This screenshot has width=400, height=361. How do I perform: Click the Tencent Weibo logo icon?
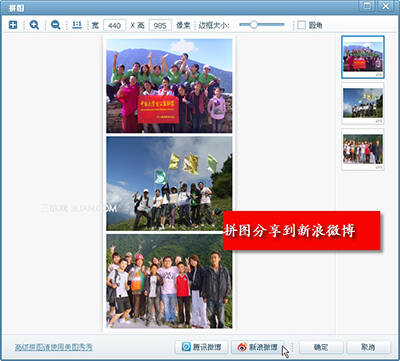(186, 347)
